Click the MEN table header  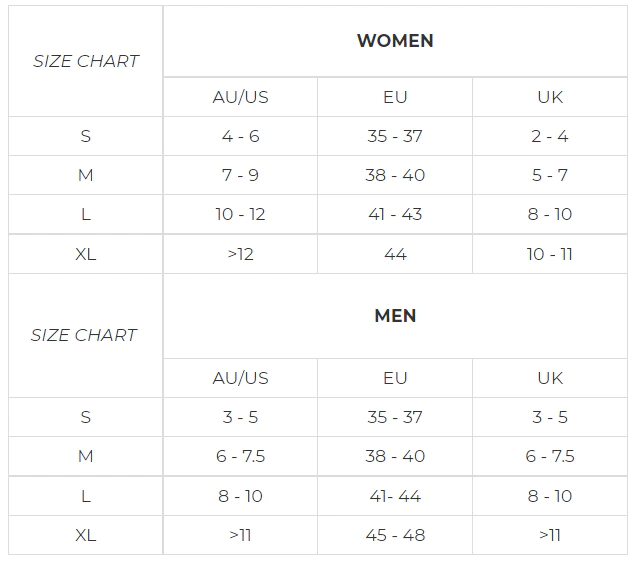(x=395, y=316)
